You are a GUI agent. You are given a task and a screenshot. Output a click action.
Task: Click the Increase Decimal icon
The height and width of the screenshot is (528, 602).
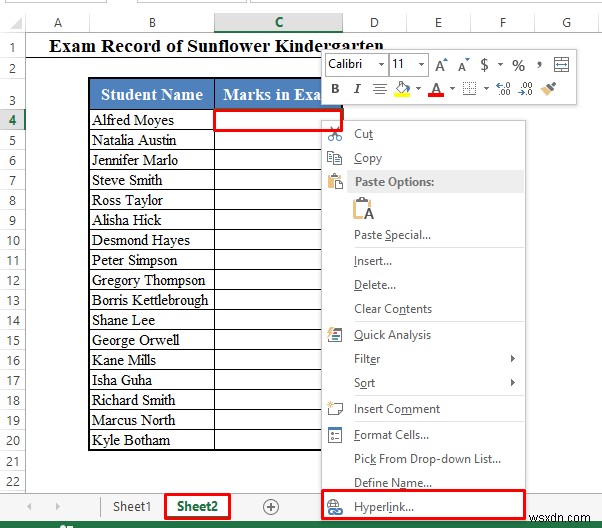pos(503,89)
